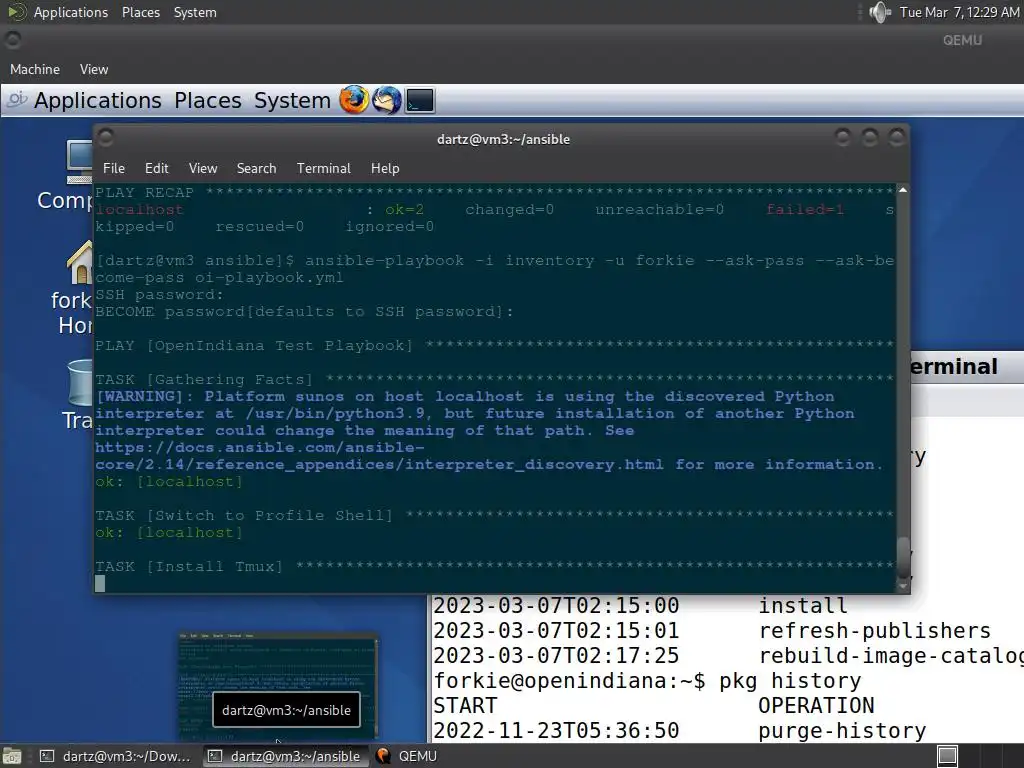Click 'failed=1' text in recap
Image resolution: width=1024 pixels, height=768 pixels.
point(805,210)
